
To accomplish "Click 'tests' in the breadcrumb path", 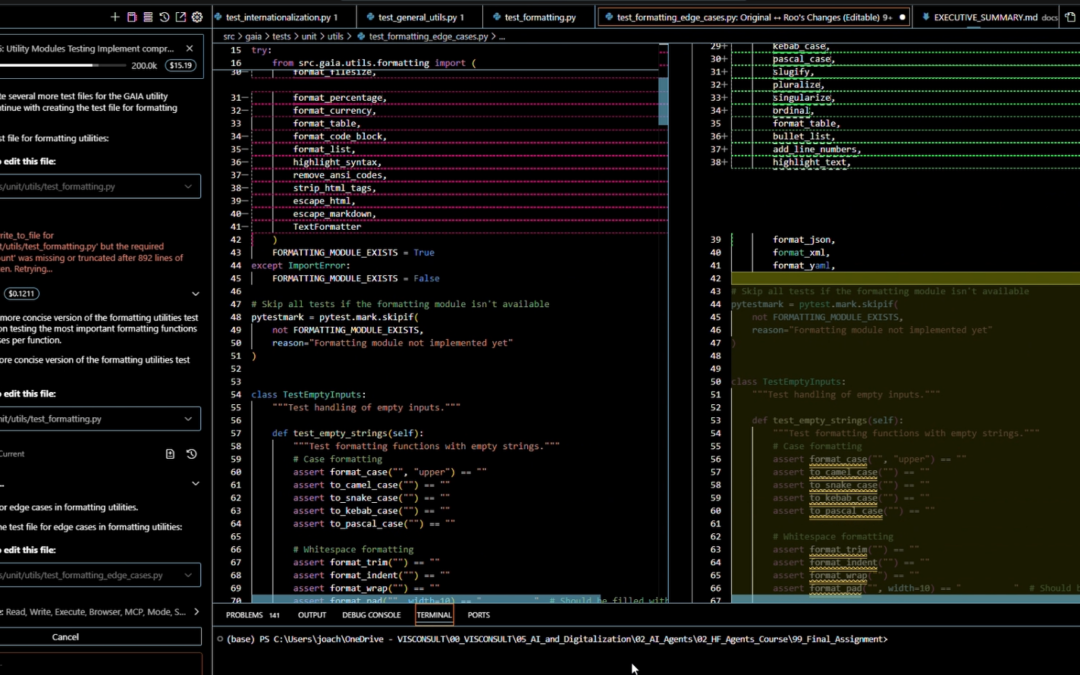I will [x=281, y=37].
